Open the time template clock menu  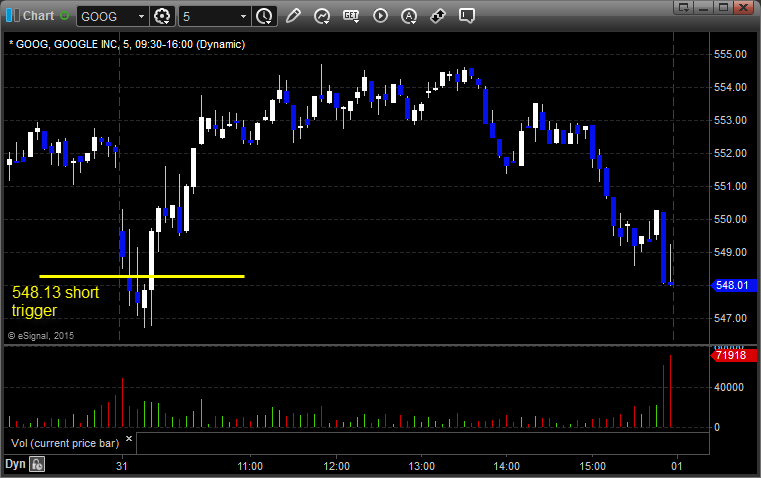265,16
